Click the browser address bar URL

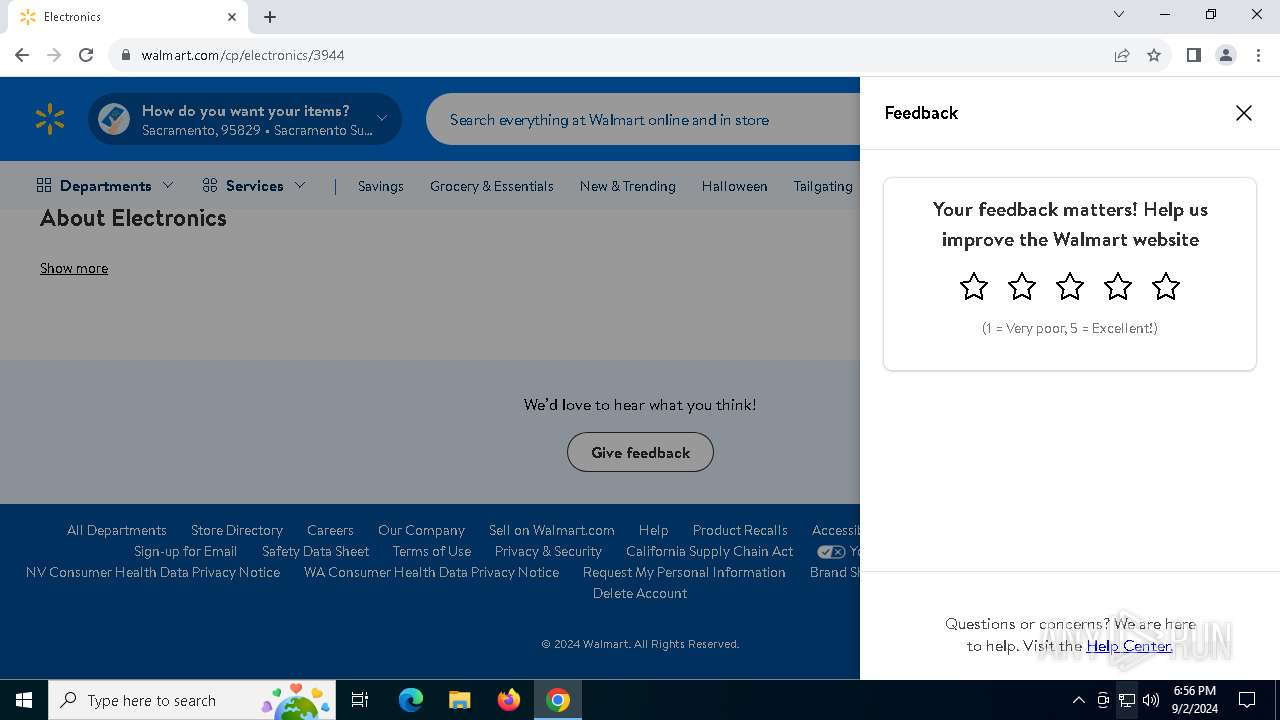[243, 55]
